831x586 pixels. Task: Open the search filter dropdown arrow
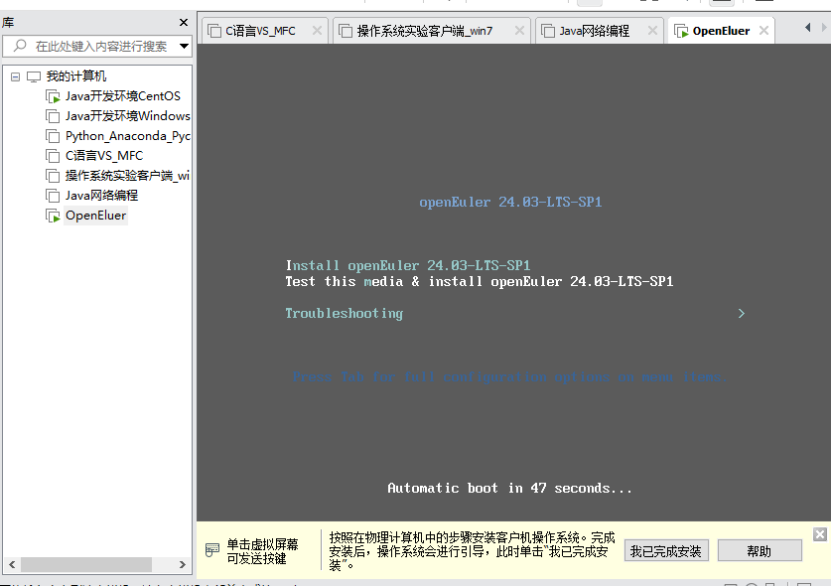[184, 46]
